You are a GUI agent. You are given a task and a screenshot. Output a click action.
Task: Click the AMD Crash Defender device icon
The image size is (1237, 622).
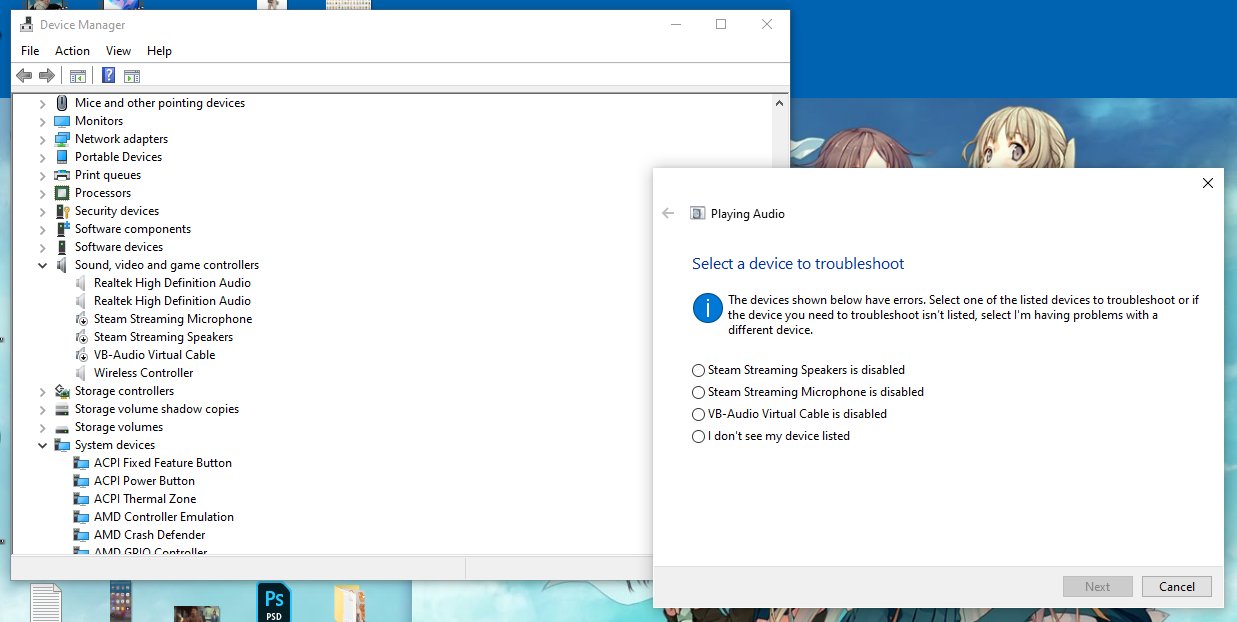(82, 535)
